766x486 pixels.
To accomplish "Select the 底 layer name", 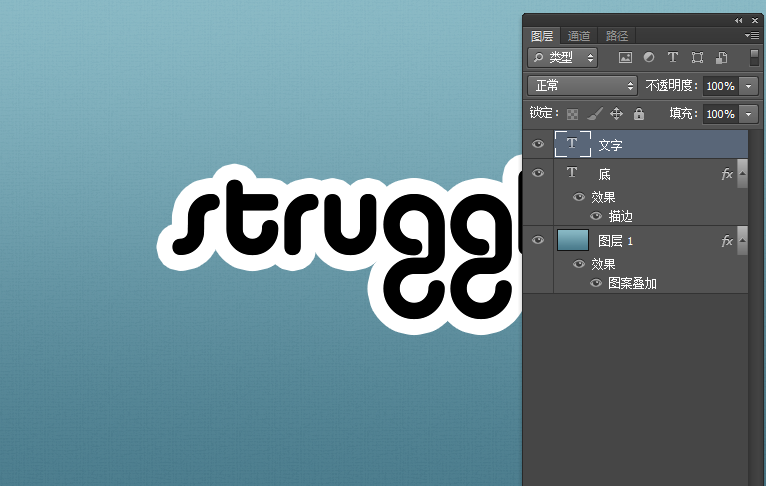I will (x=604, y=174).
